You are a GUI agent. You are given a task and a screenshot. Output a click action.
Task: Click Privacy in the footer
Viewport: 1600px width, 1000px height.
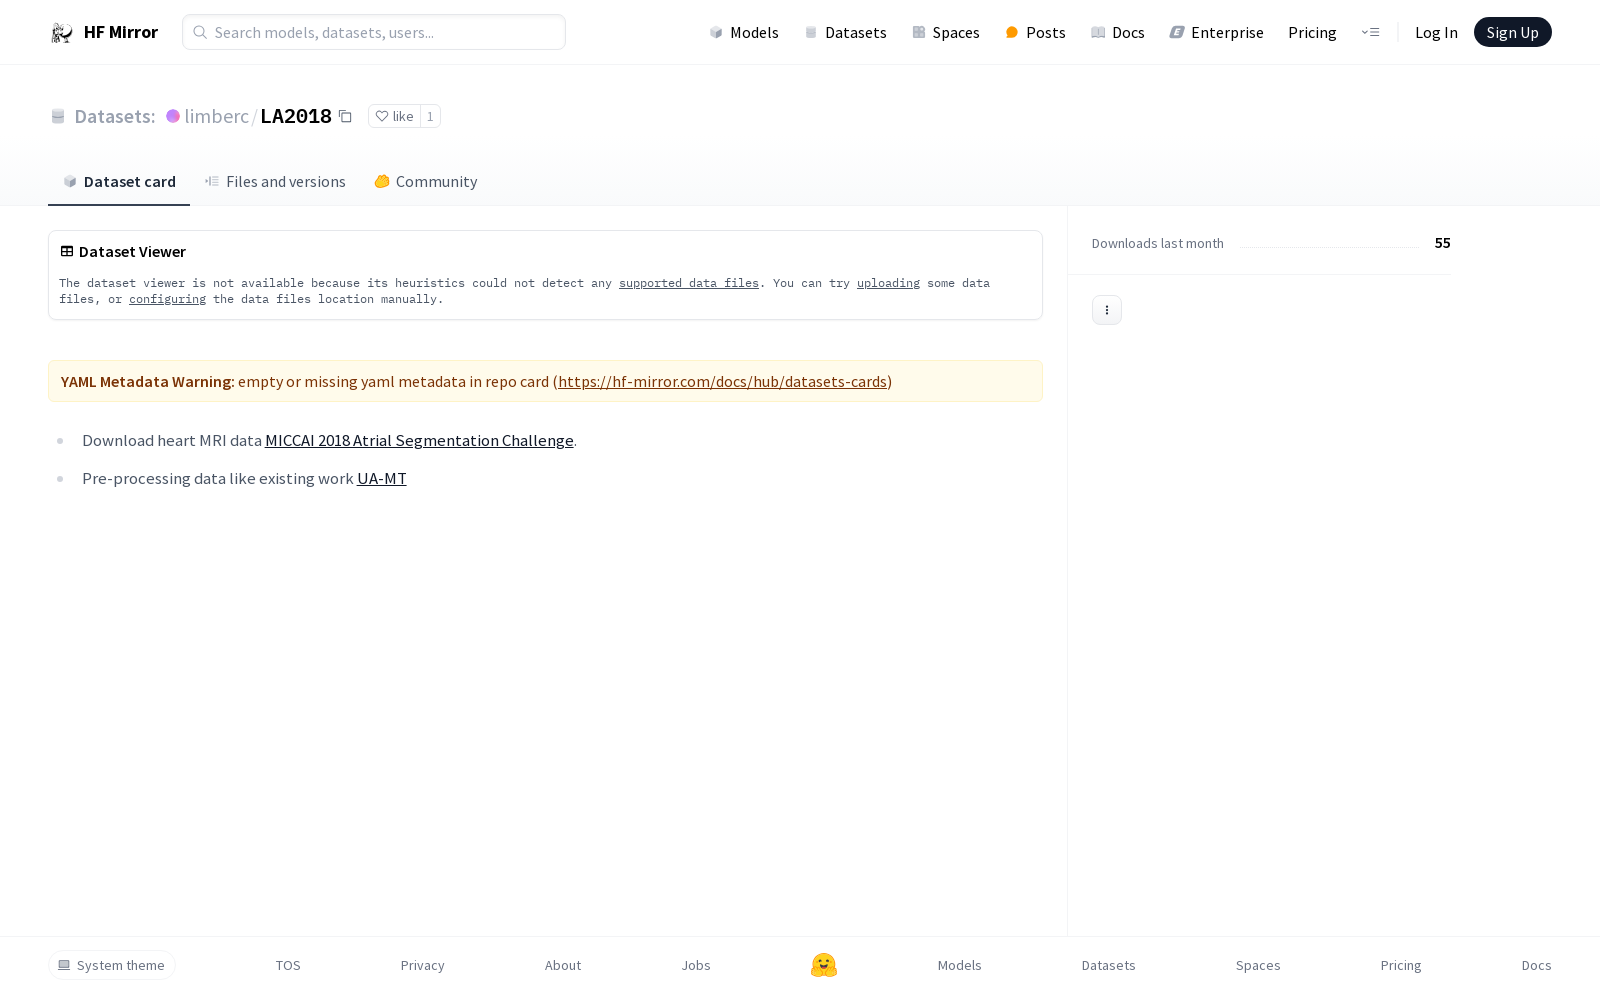pos(422,965)
